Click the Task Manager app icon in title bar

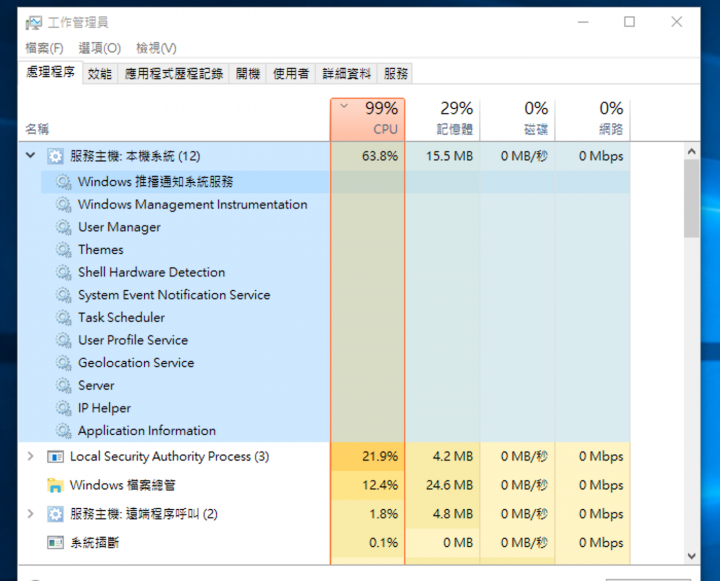[x=34, y=23]
